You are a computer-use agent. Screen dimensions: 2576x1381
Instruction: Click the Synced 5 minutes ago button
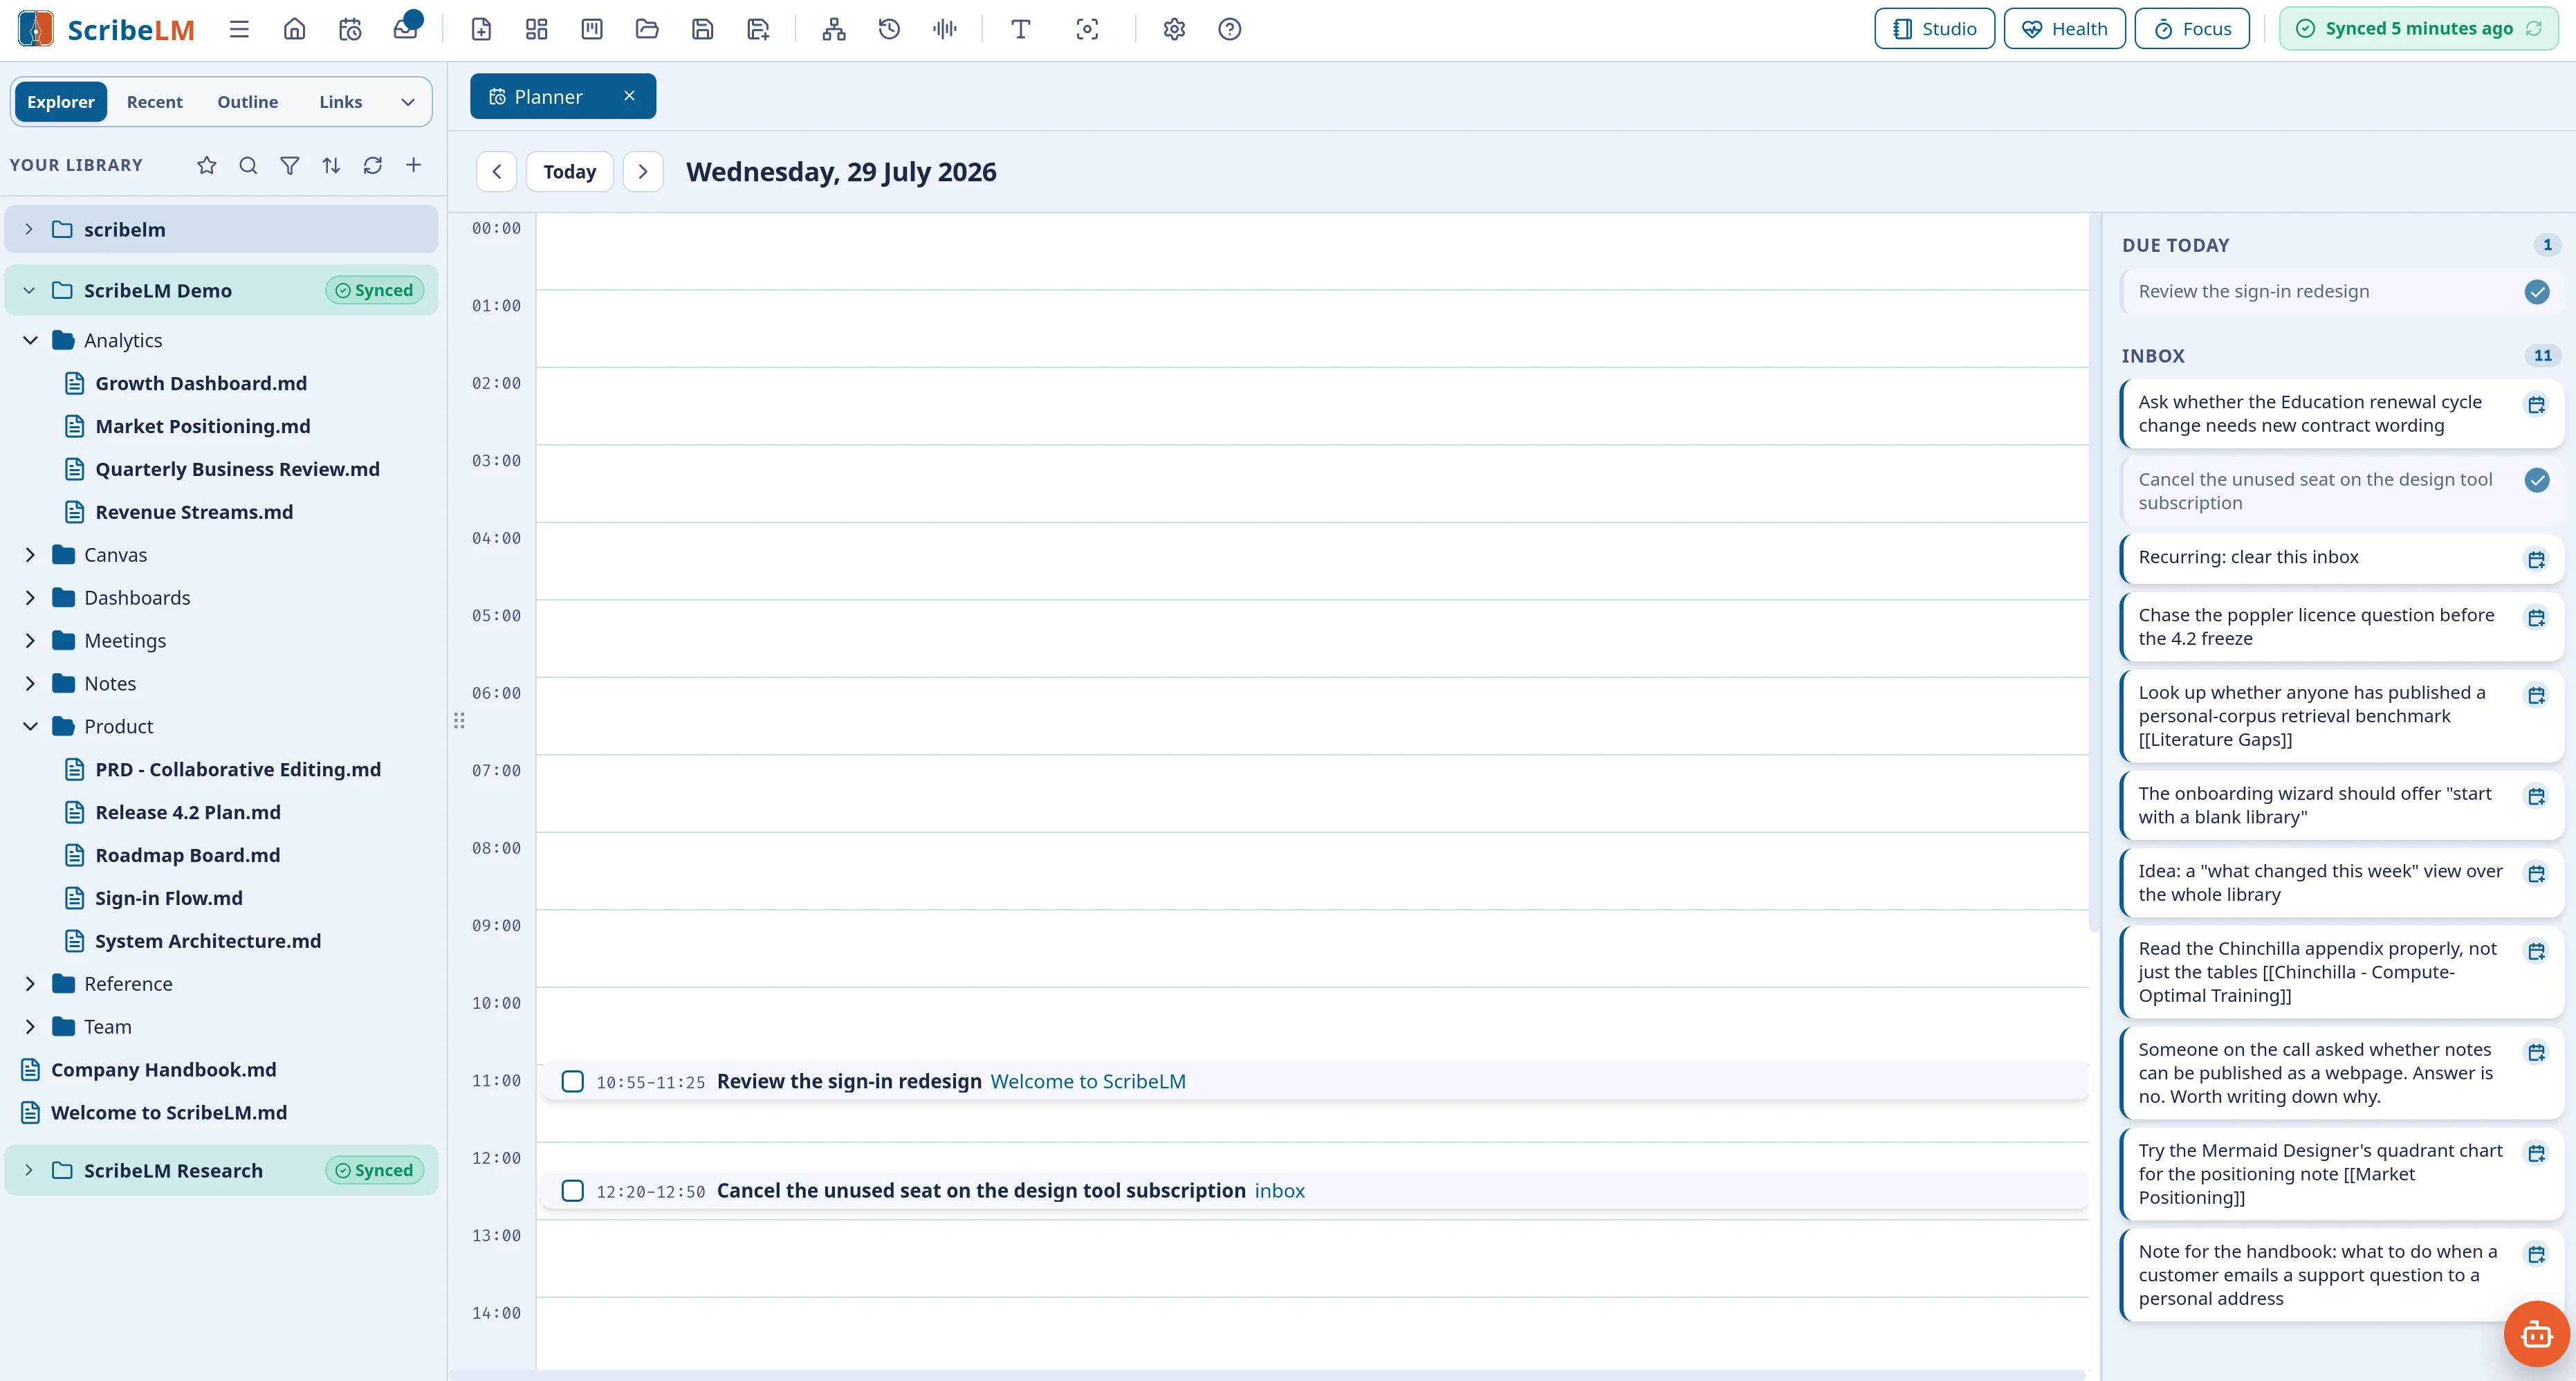click(2418, 28)
